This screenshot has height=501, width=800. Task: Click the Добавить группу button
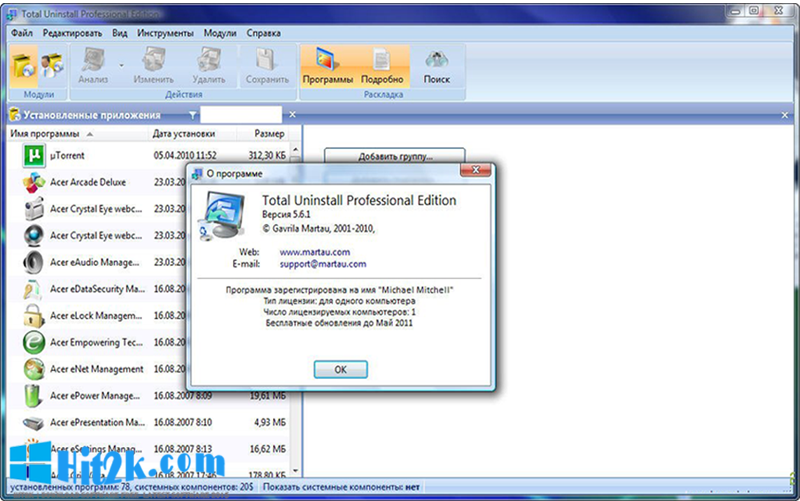point(395,156)
